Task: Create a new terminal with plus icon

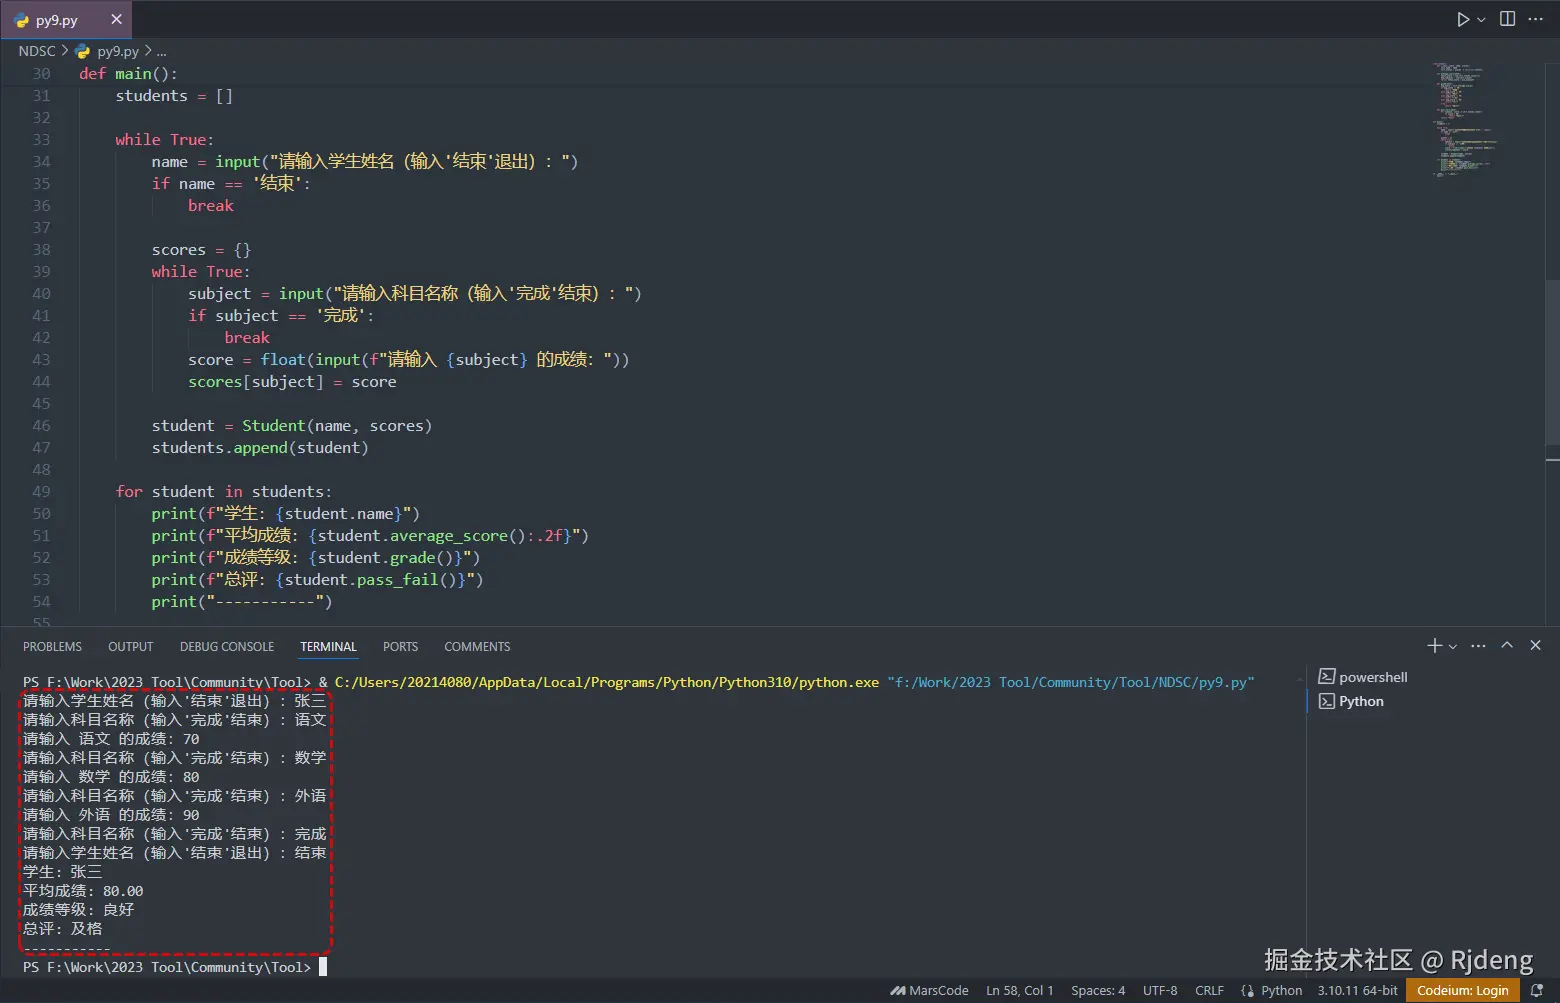Action: pyautogui.click(x=1434, y=646)
